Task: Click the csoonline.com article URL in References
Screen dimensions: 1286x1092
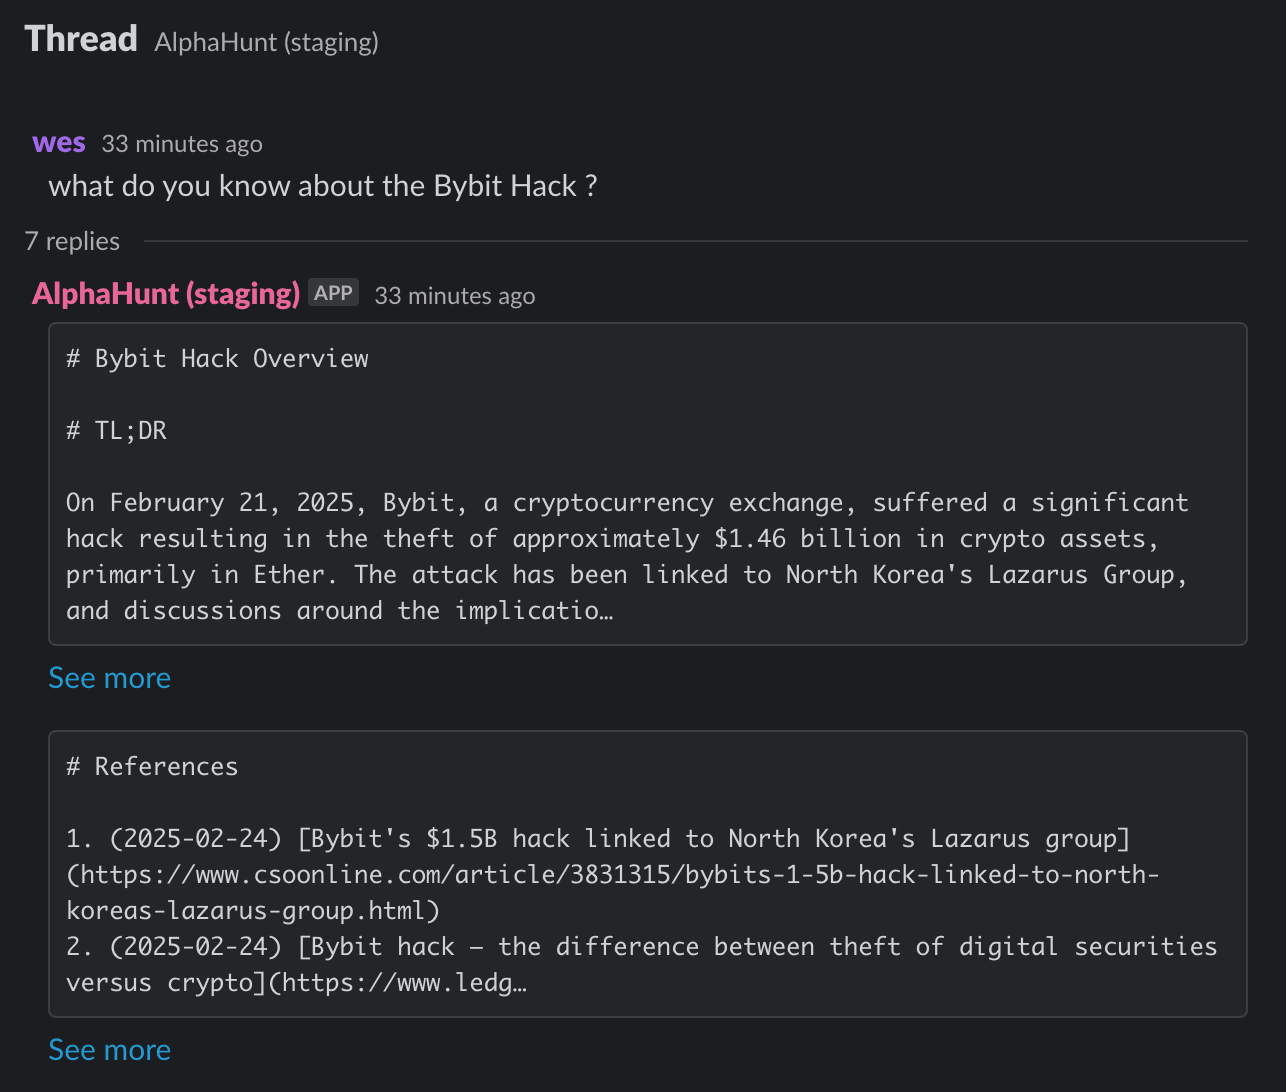Action: [612, 875]
